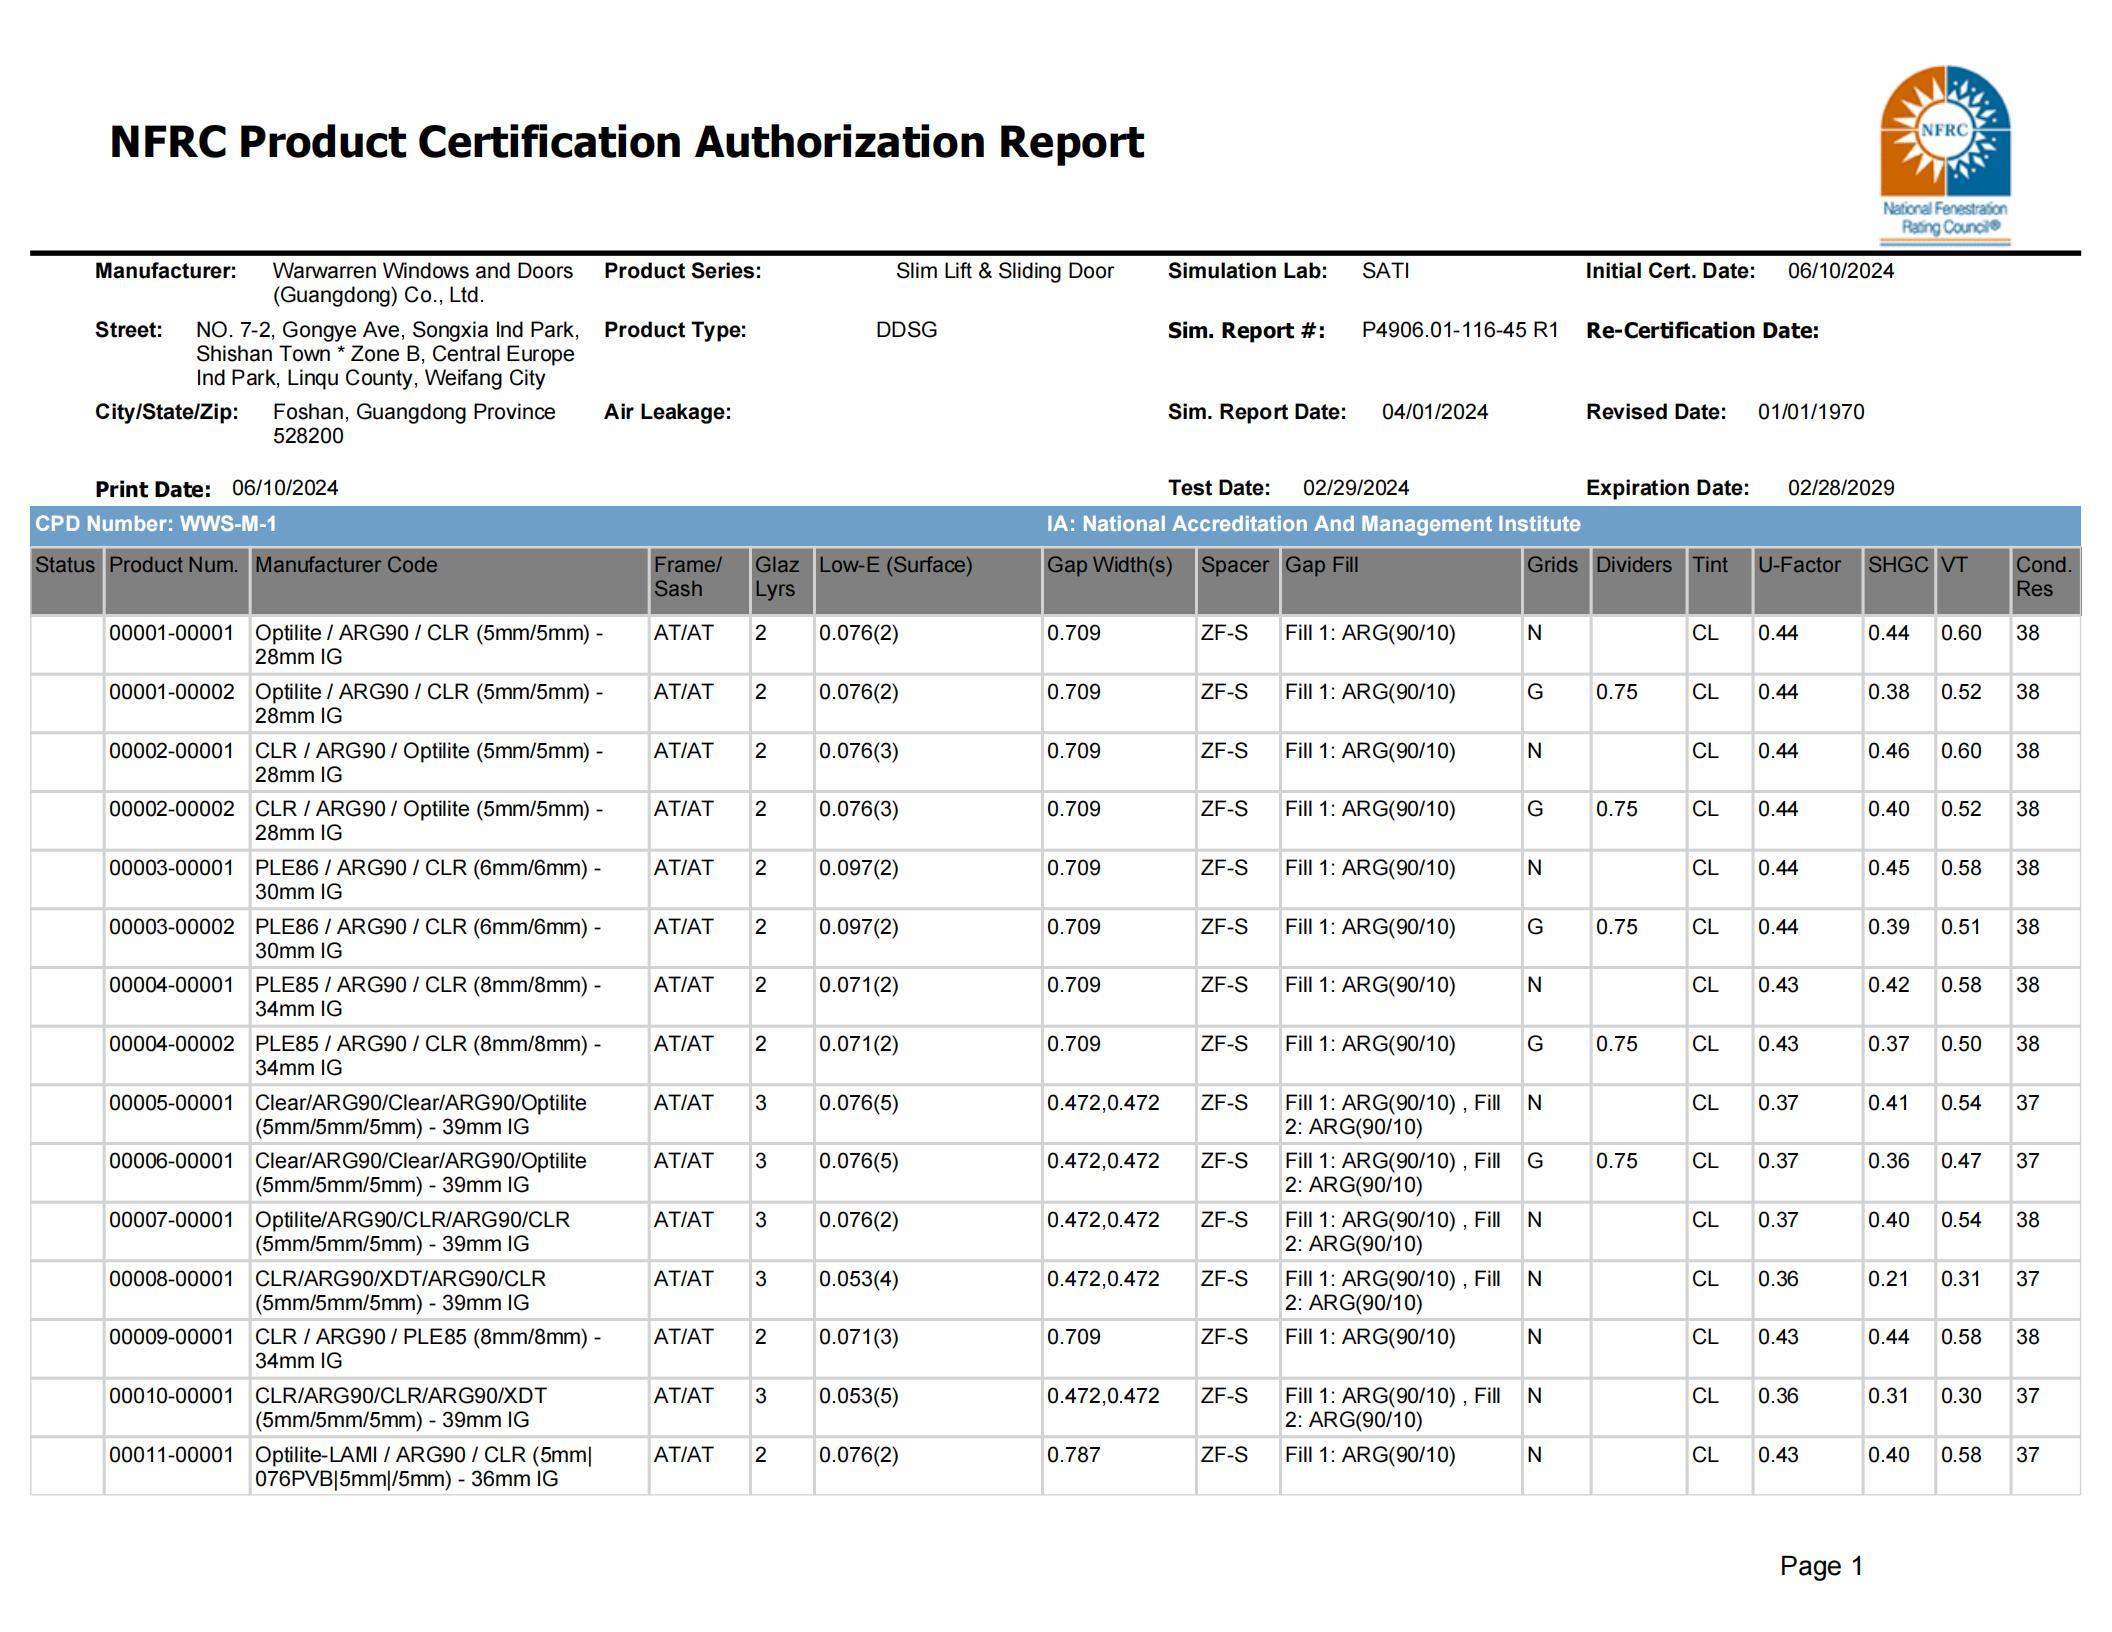The image size is (2112, 1632).
Task: Select product number 00004-00001
Action: coord(171,985)
